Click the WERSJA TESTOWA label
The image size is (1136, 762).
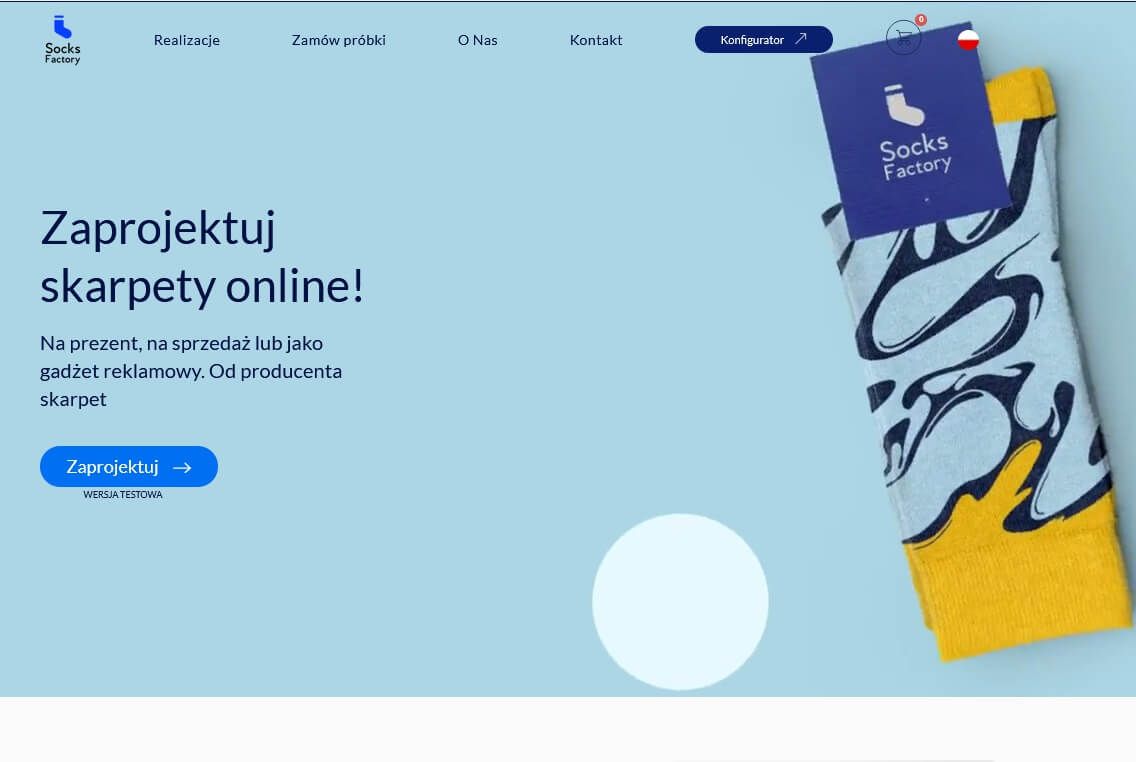coord(122,495)
